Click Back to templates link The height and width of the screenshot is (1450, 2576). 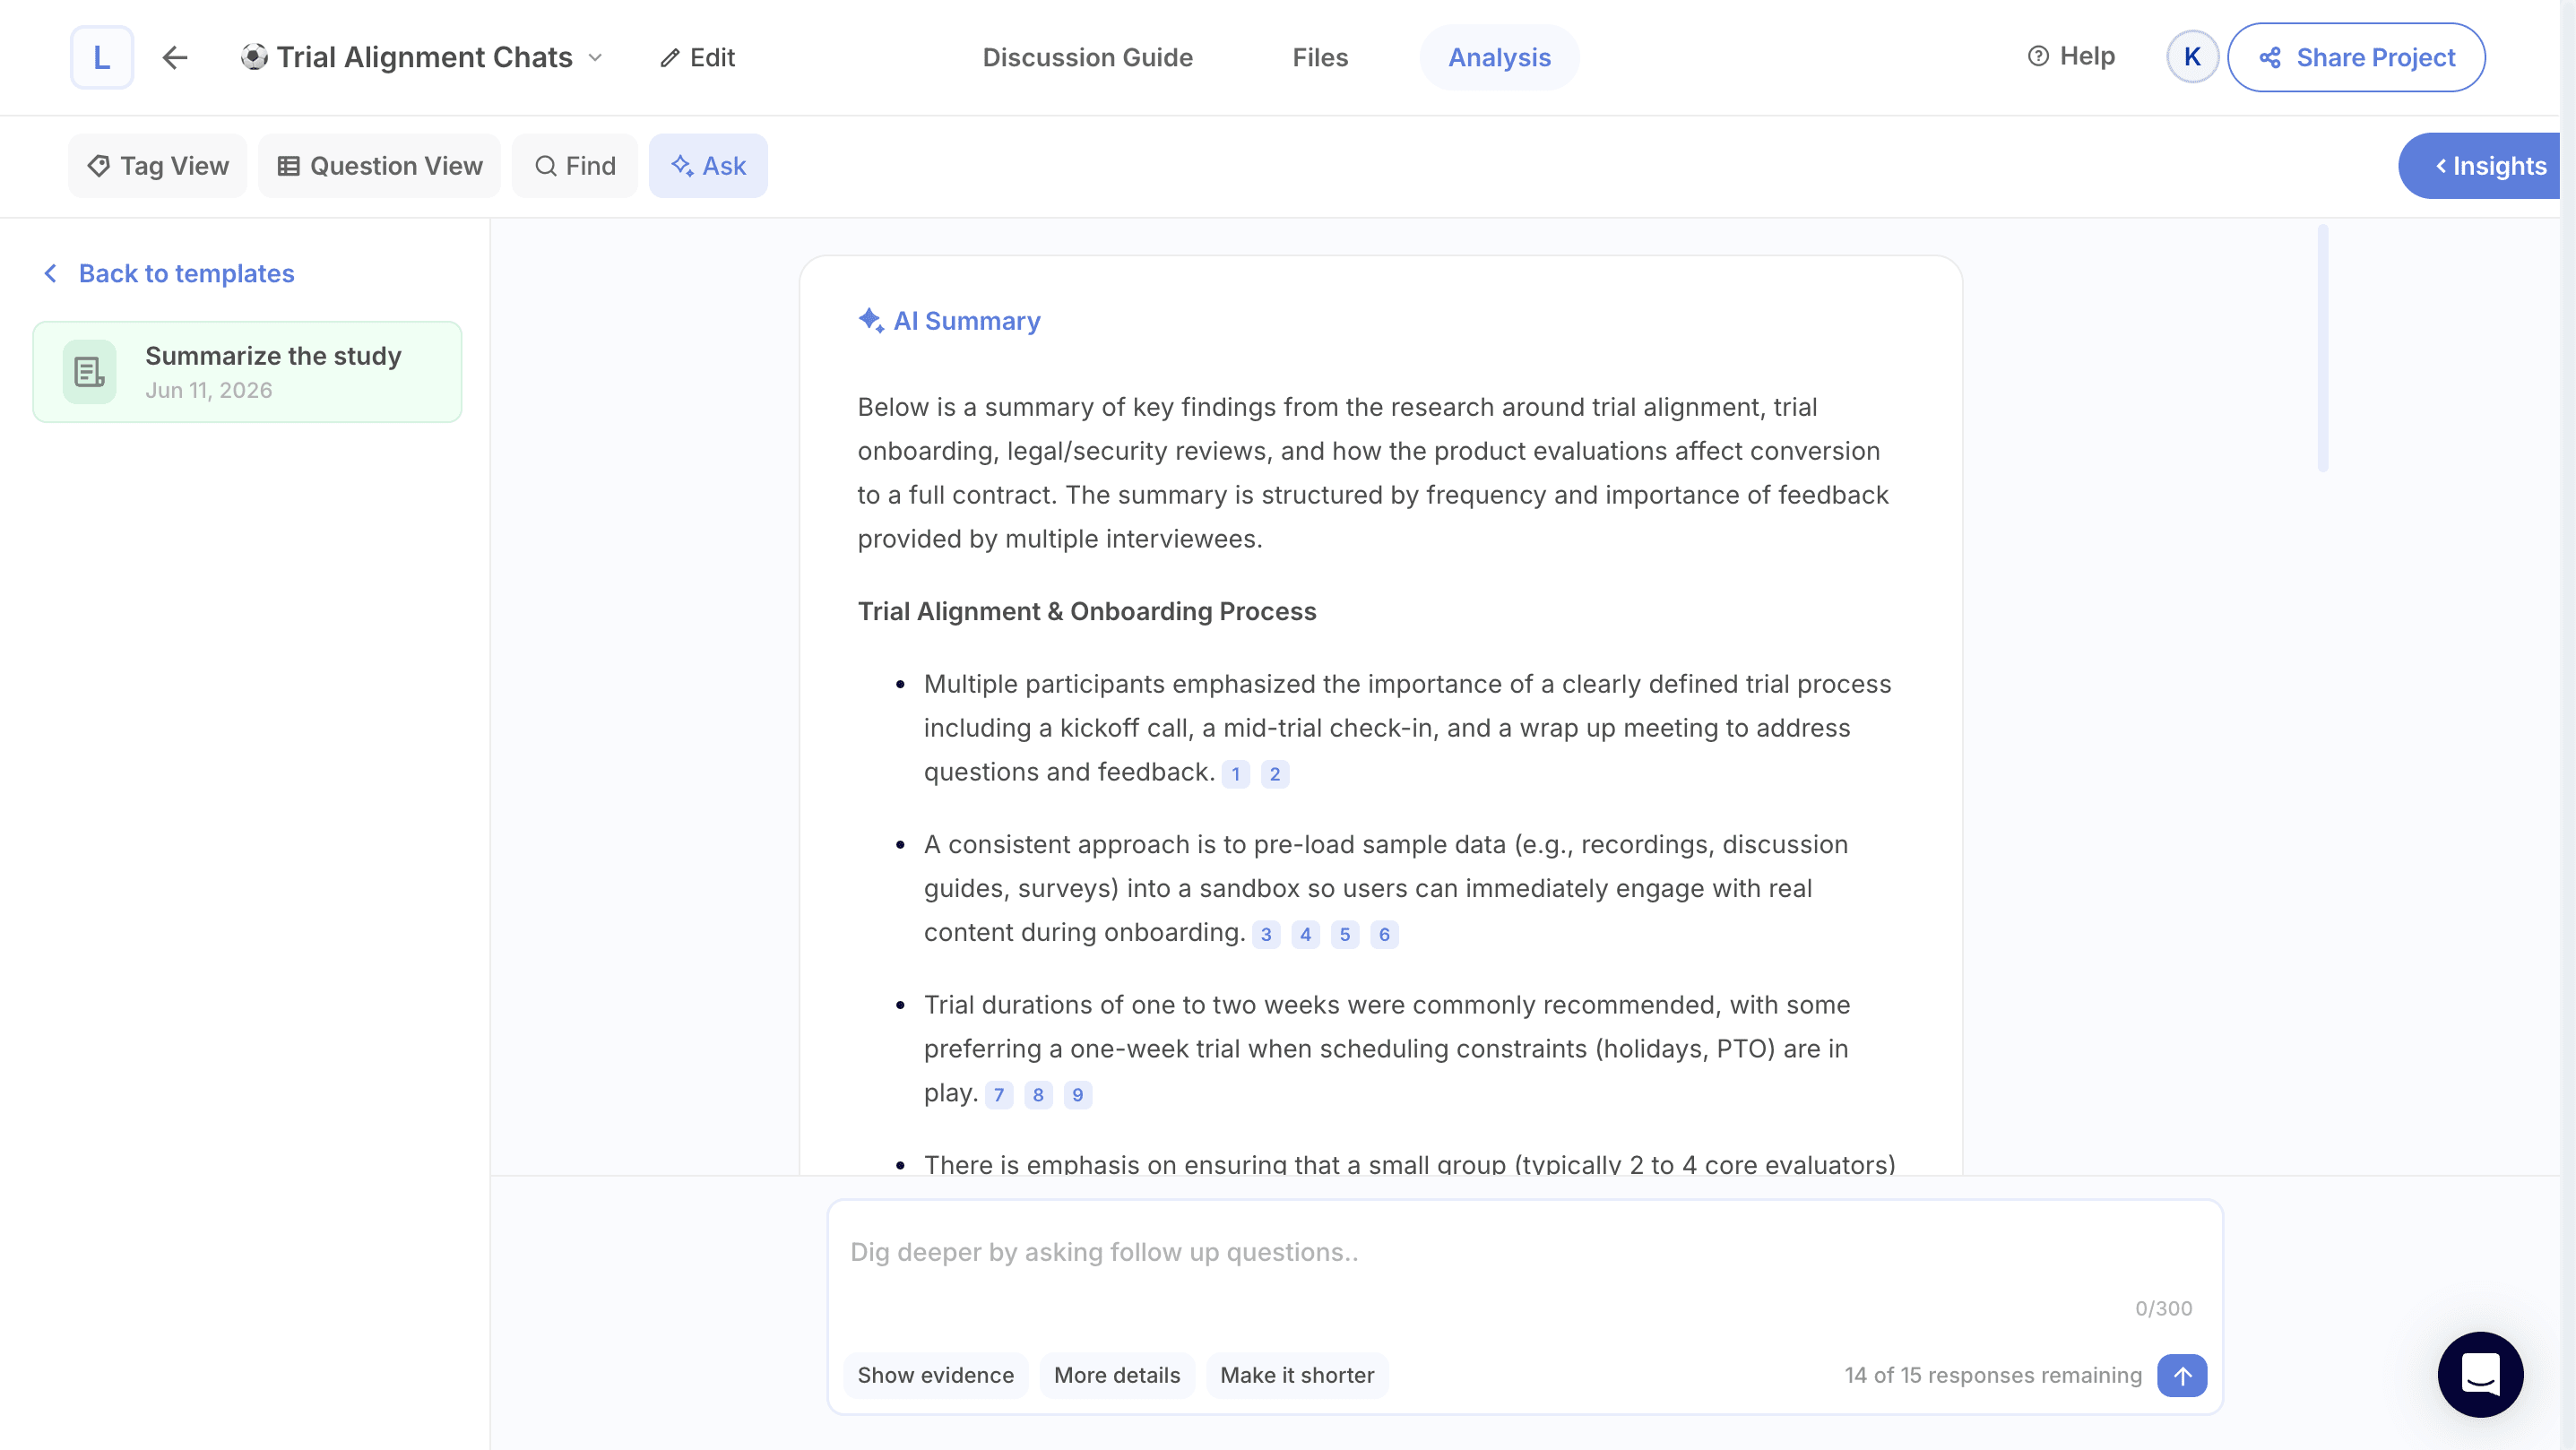[x=168, y=273]
